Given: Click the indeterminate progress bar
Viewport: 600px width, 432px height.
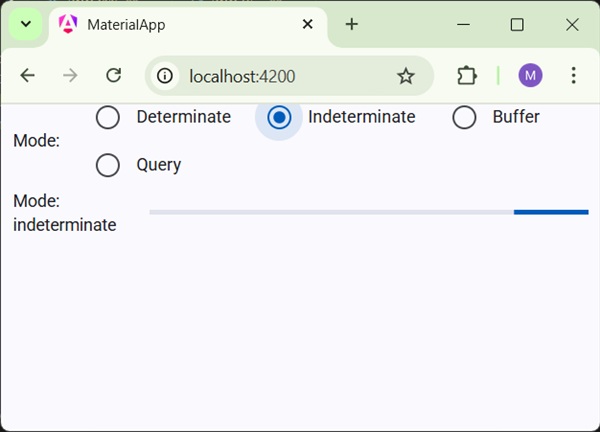Looking at the screenshot, I should [368, 212].
